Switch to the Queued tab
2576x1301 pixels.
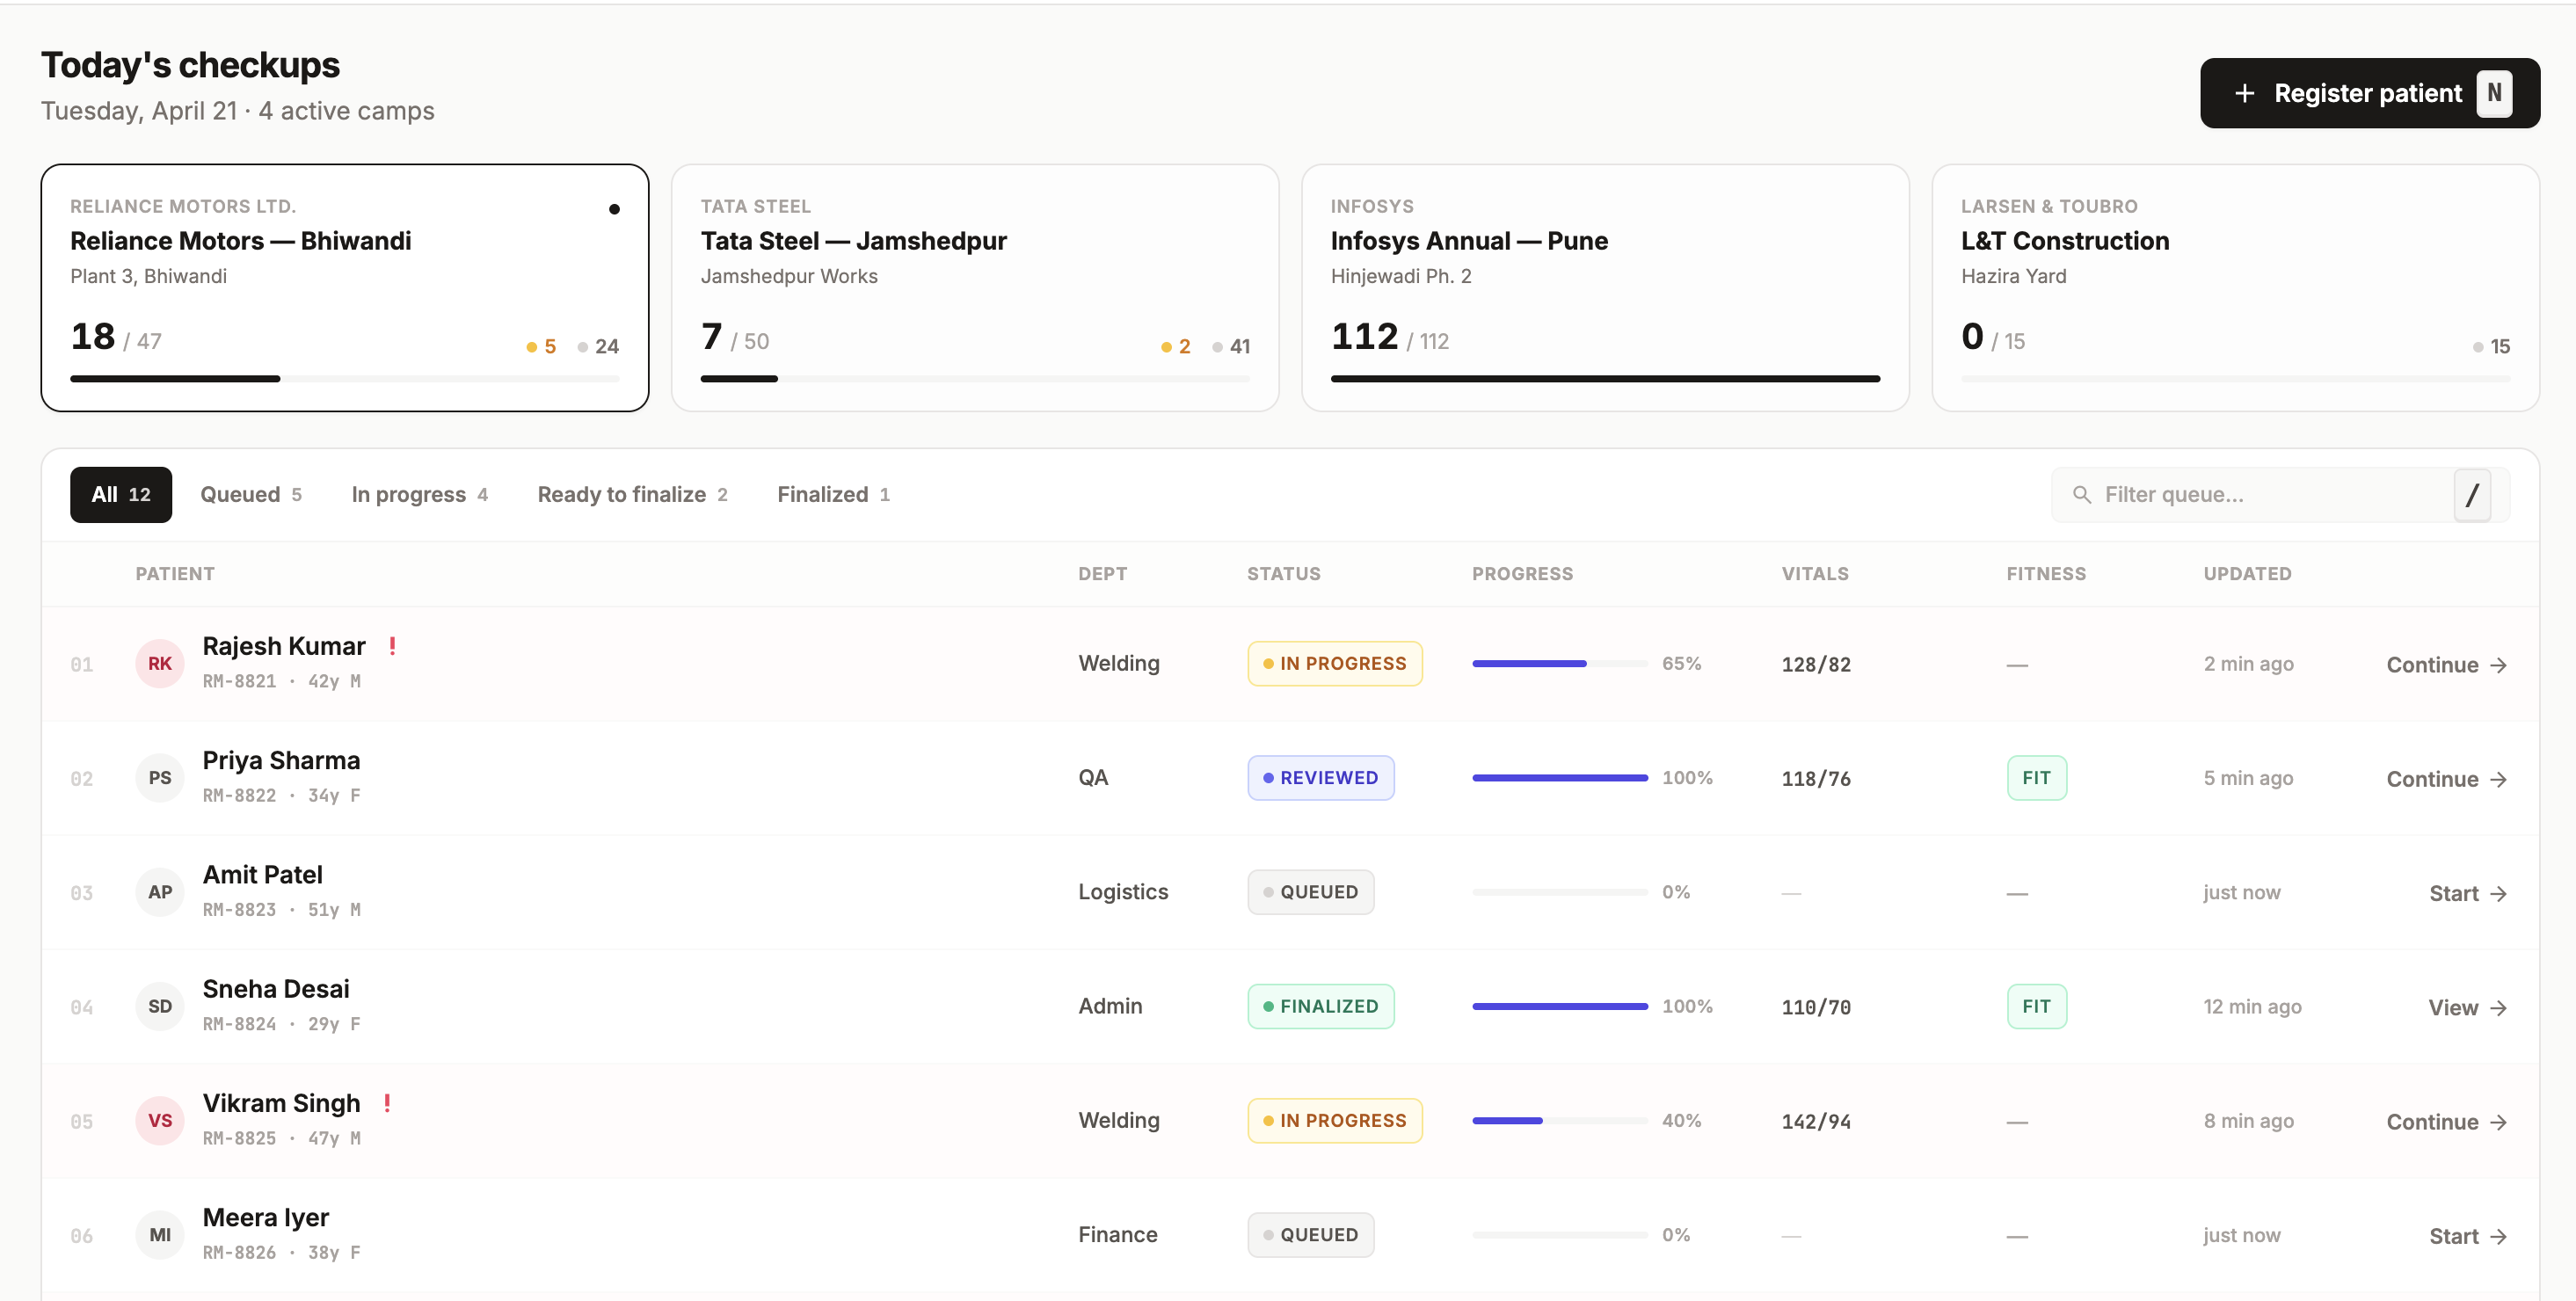pyautogui.click(x=251, y=494)
